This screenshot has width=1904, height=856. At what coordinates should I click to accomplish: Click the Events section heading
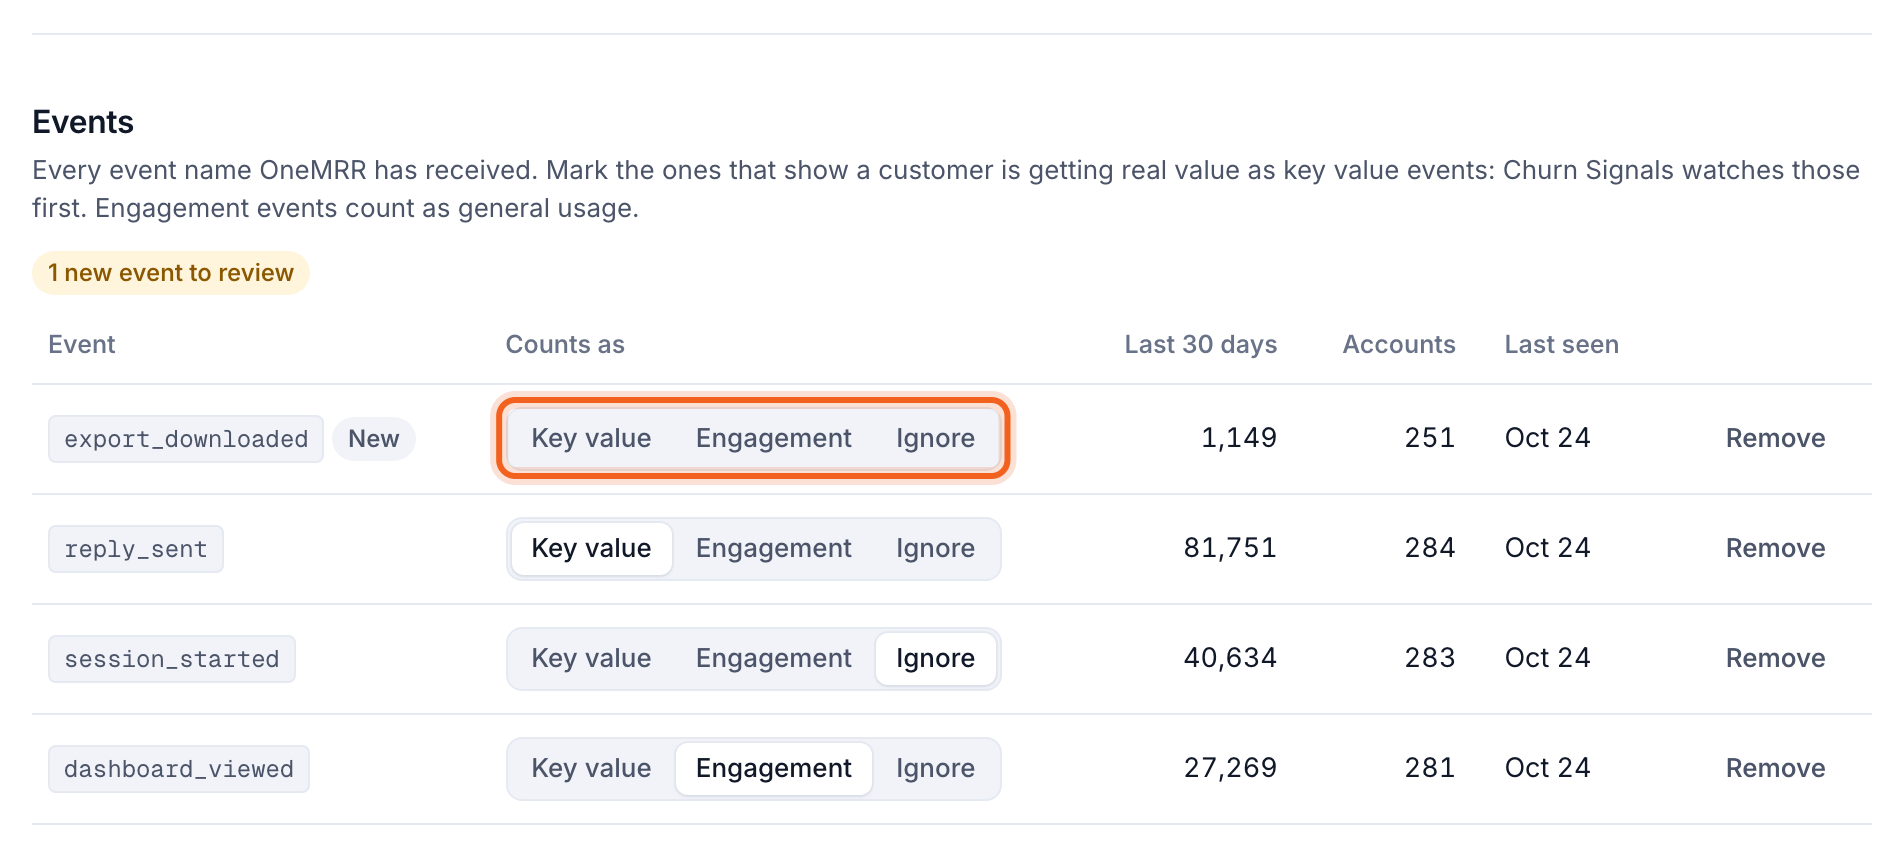[x=83, y=122]
